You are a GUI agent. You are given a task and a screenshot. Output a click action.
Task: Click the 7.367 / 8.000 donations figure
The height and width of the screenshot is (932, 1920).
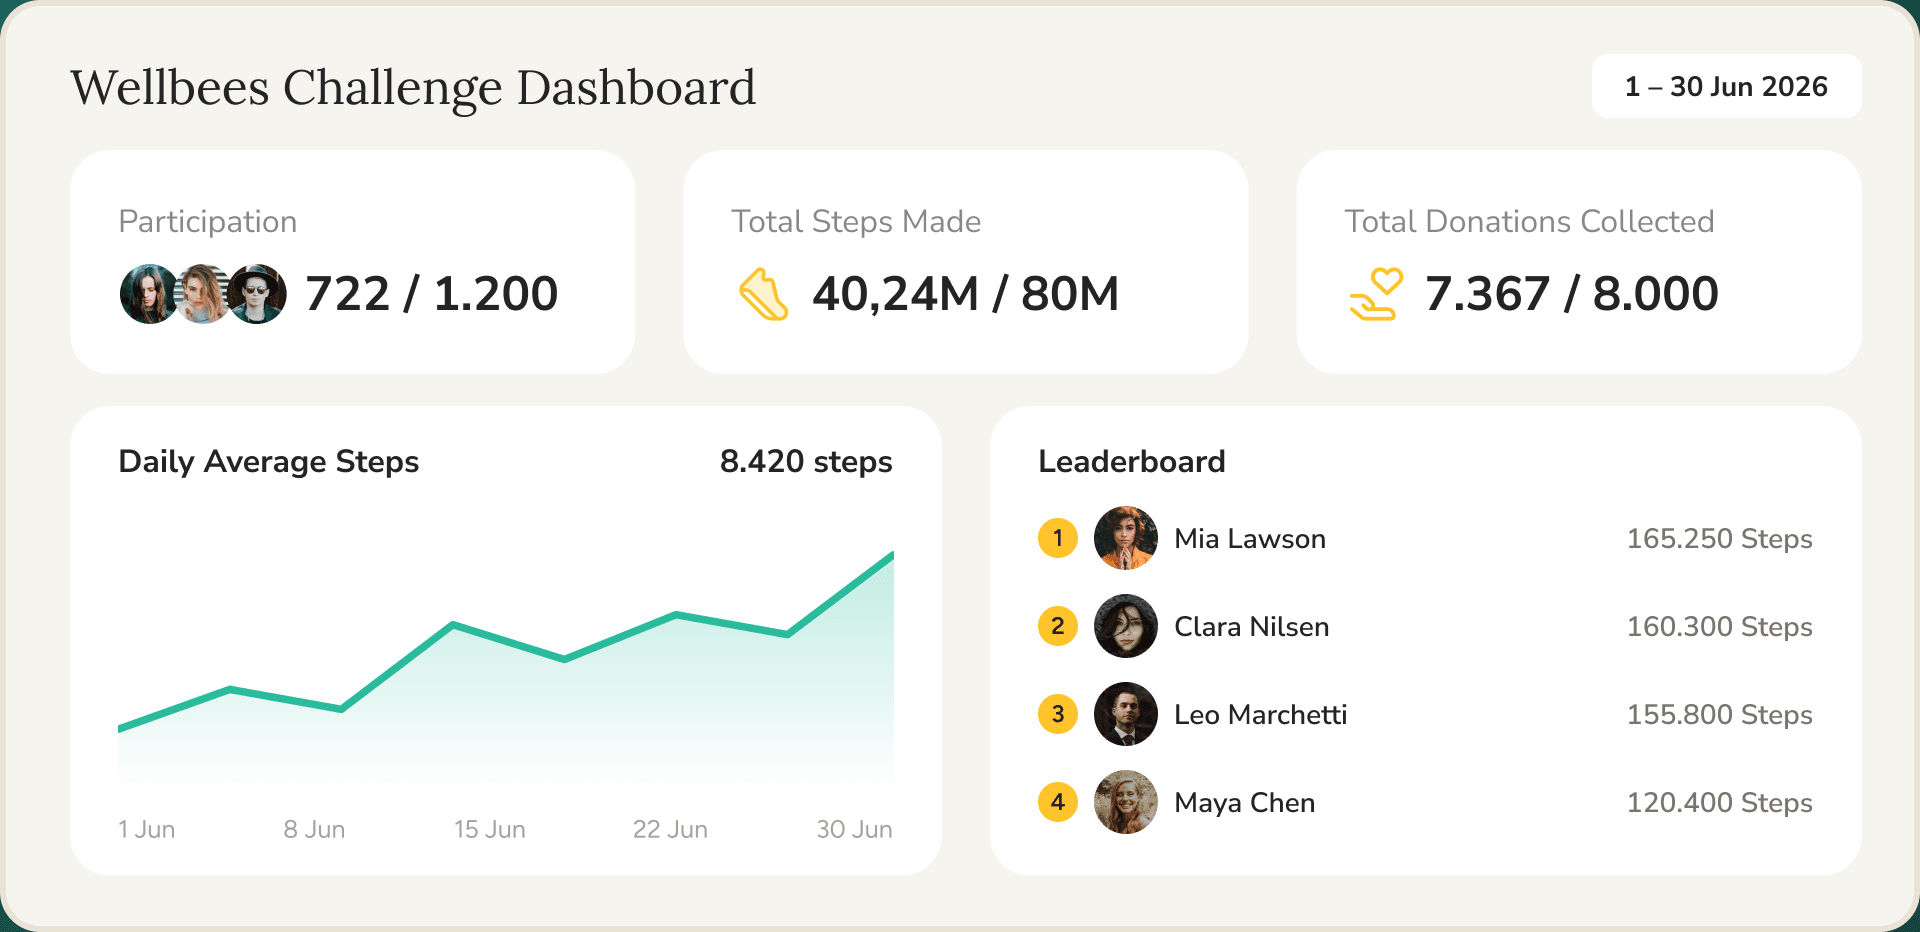point(1572,294)
